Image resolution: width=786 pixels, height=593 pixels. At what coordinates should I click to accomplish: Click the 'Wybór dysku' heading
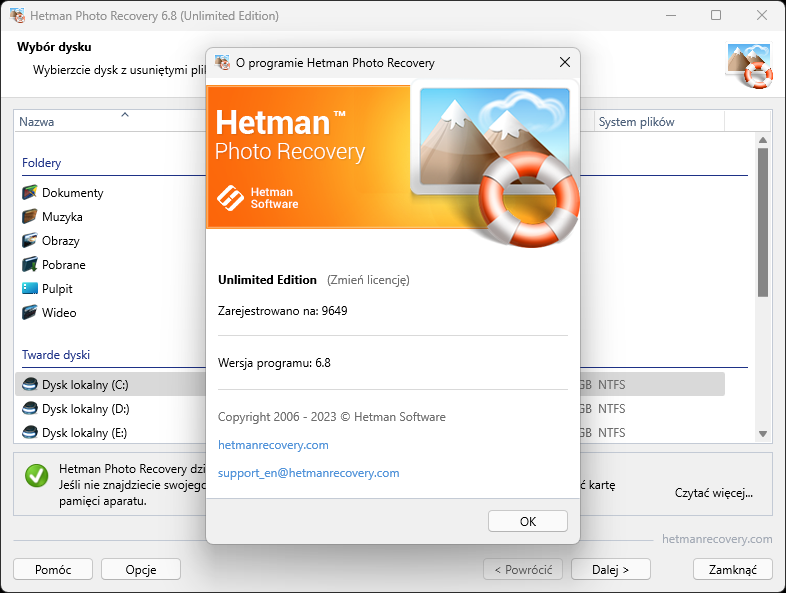pos(54,47)
